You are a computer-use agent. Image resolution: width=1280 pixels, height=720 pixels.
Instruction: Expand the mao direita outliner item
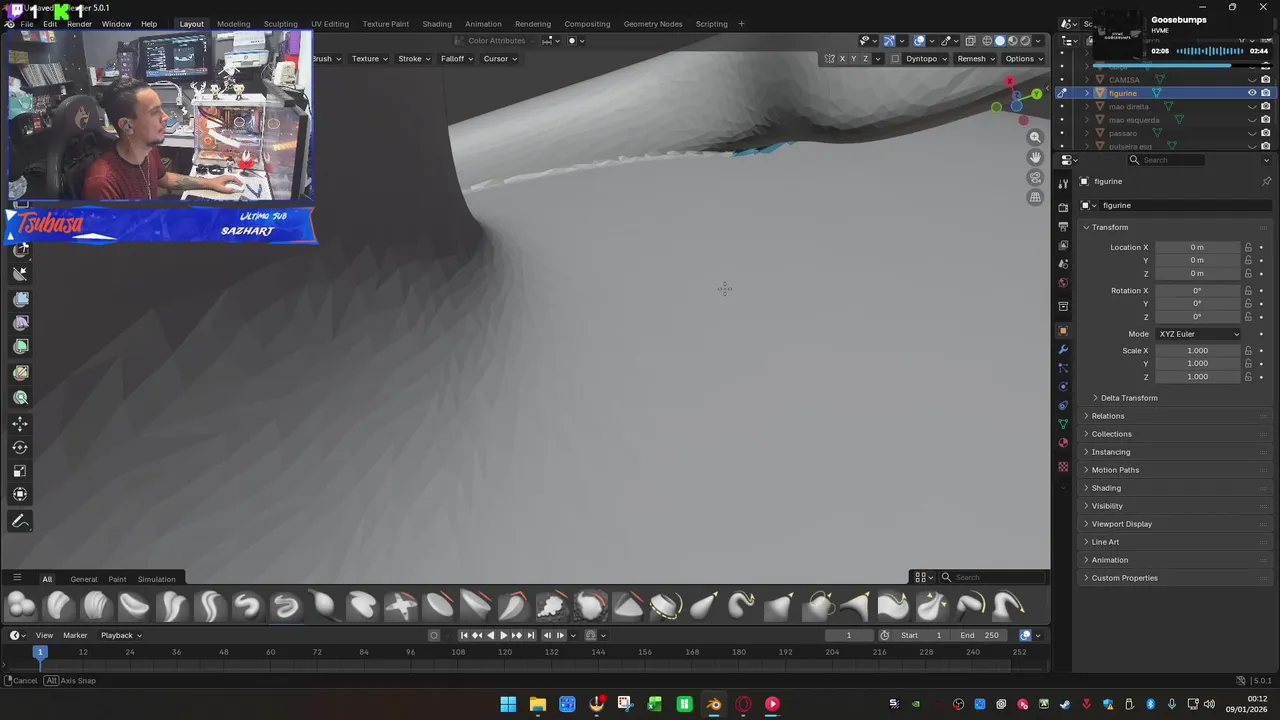[1087, 107]
